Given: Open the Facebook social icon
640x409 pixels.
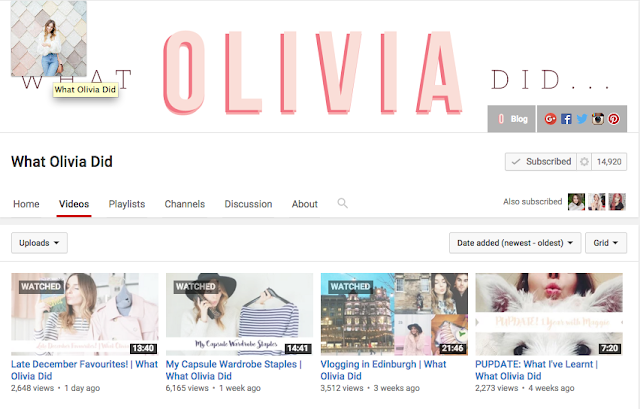Looking at the screenshot, I should coord(566,119).
